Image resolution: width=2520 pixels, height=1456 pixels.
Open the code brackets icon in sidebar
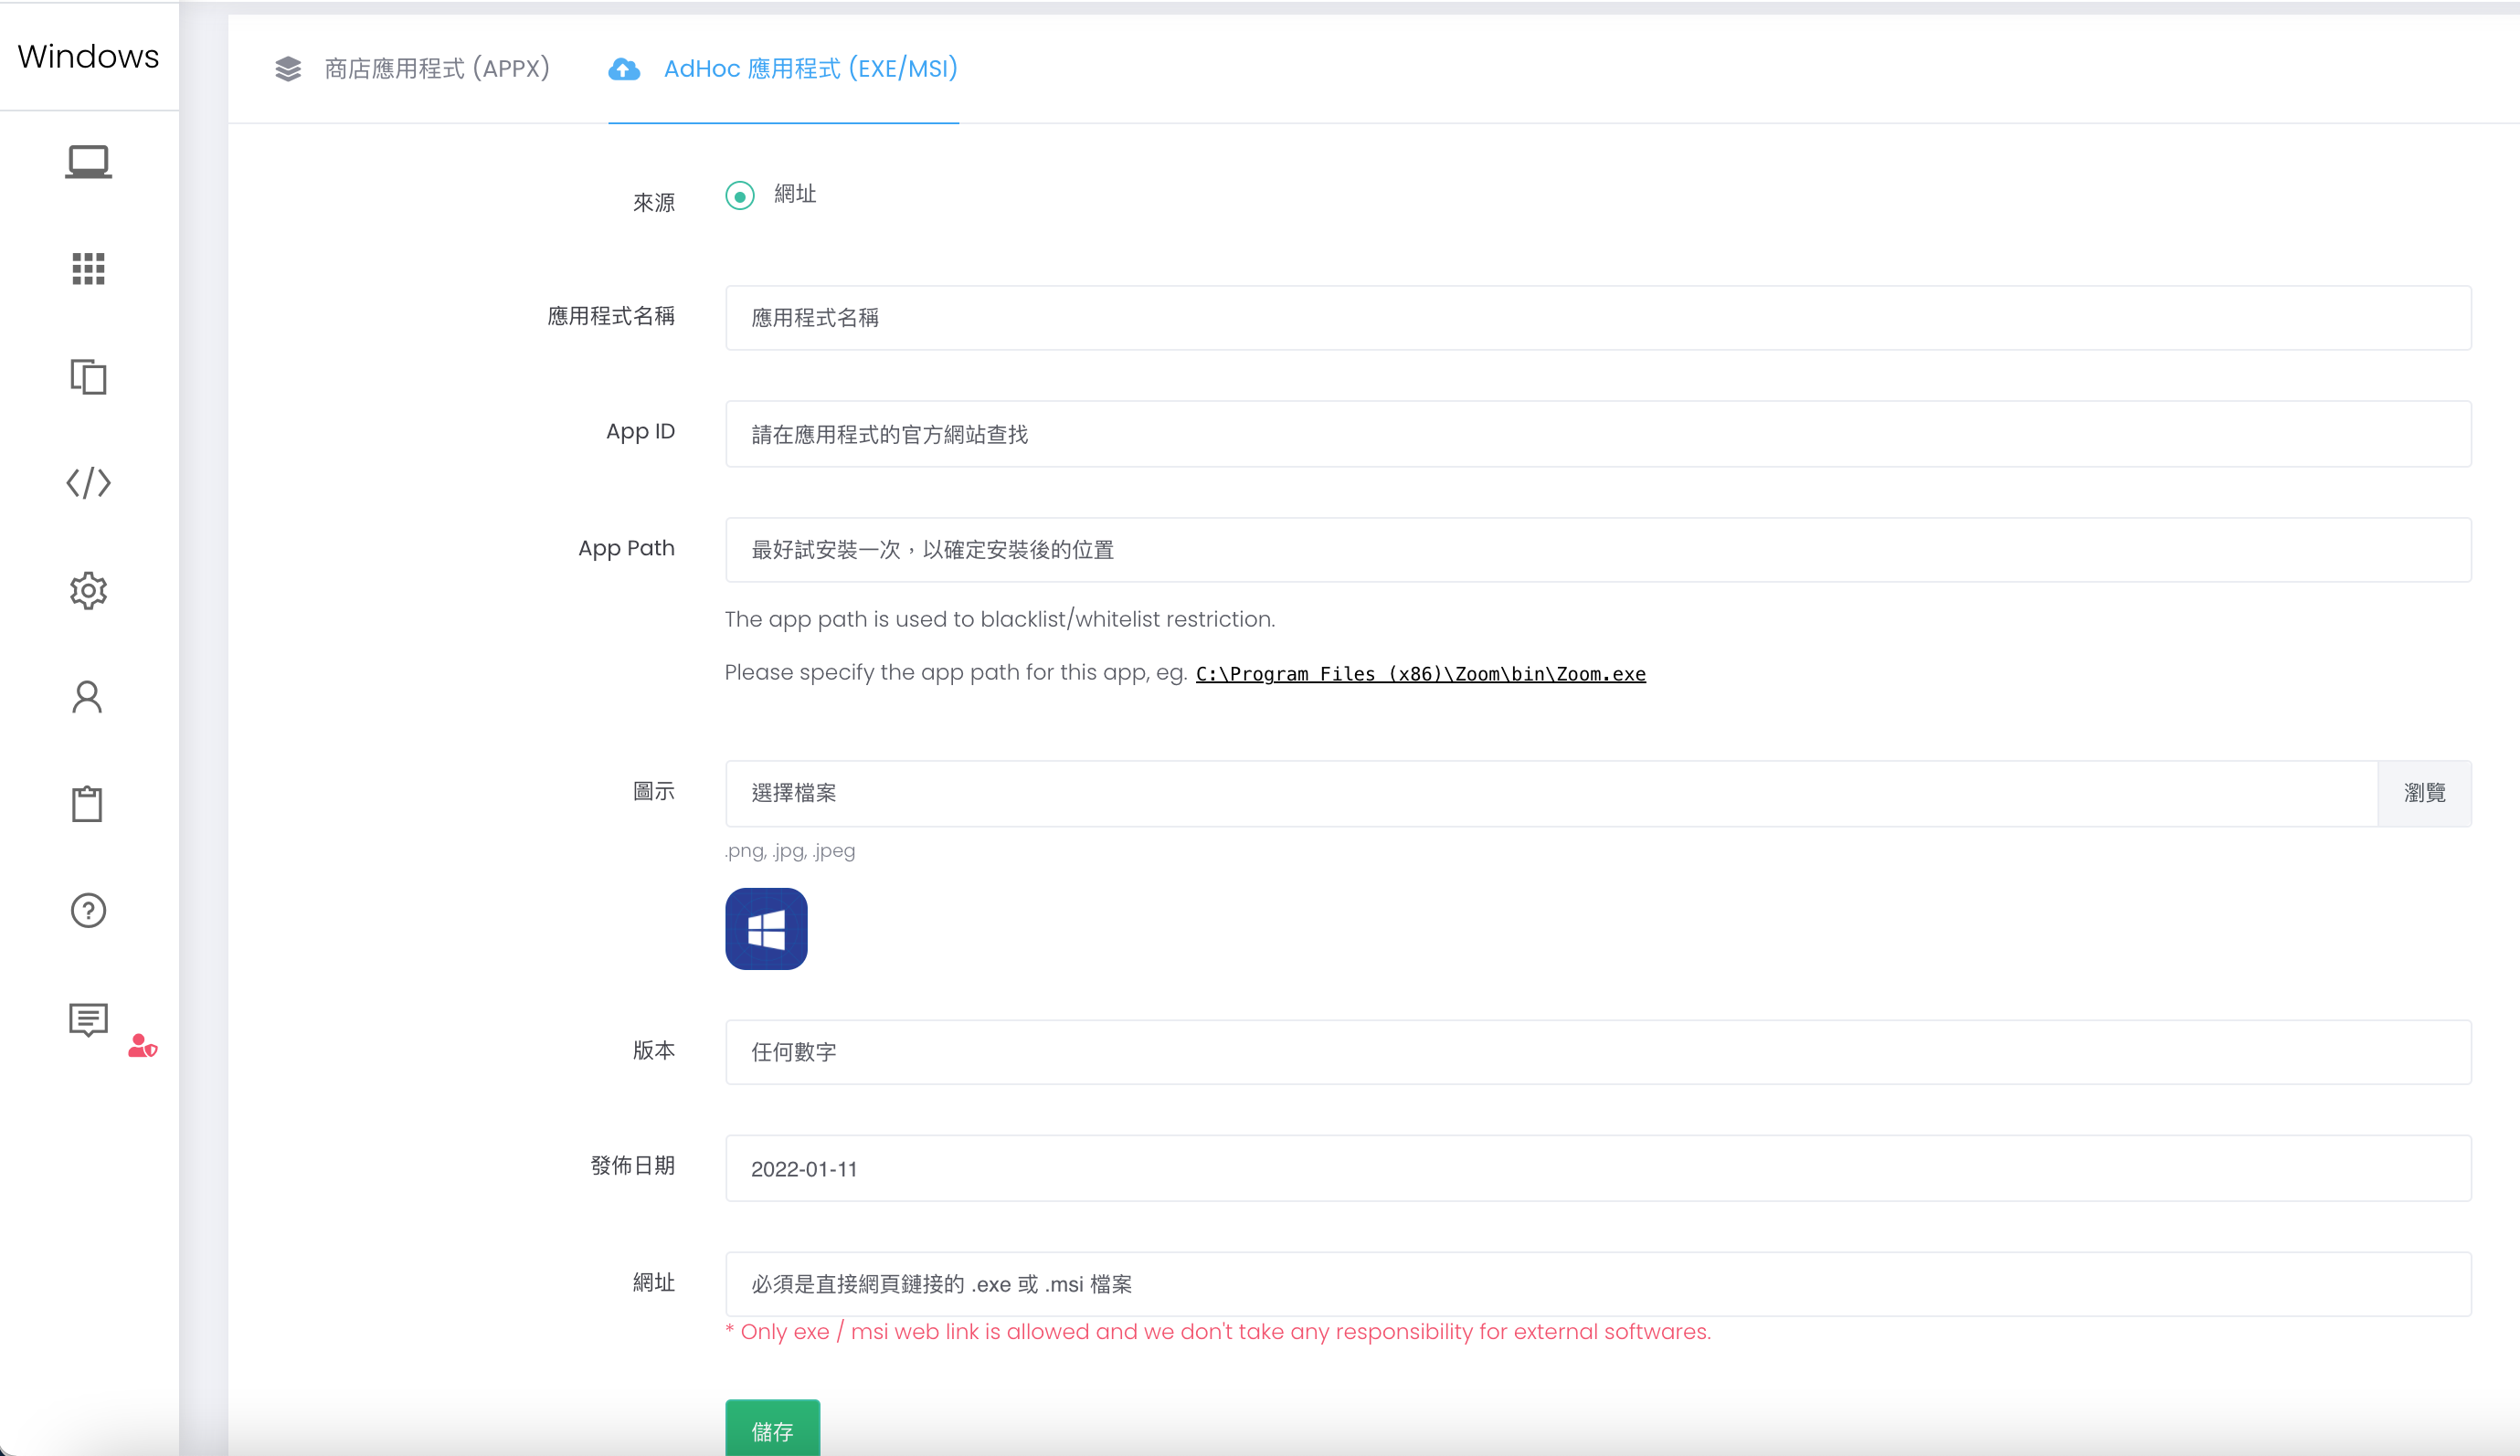point(88,483)
